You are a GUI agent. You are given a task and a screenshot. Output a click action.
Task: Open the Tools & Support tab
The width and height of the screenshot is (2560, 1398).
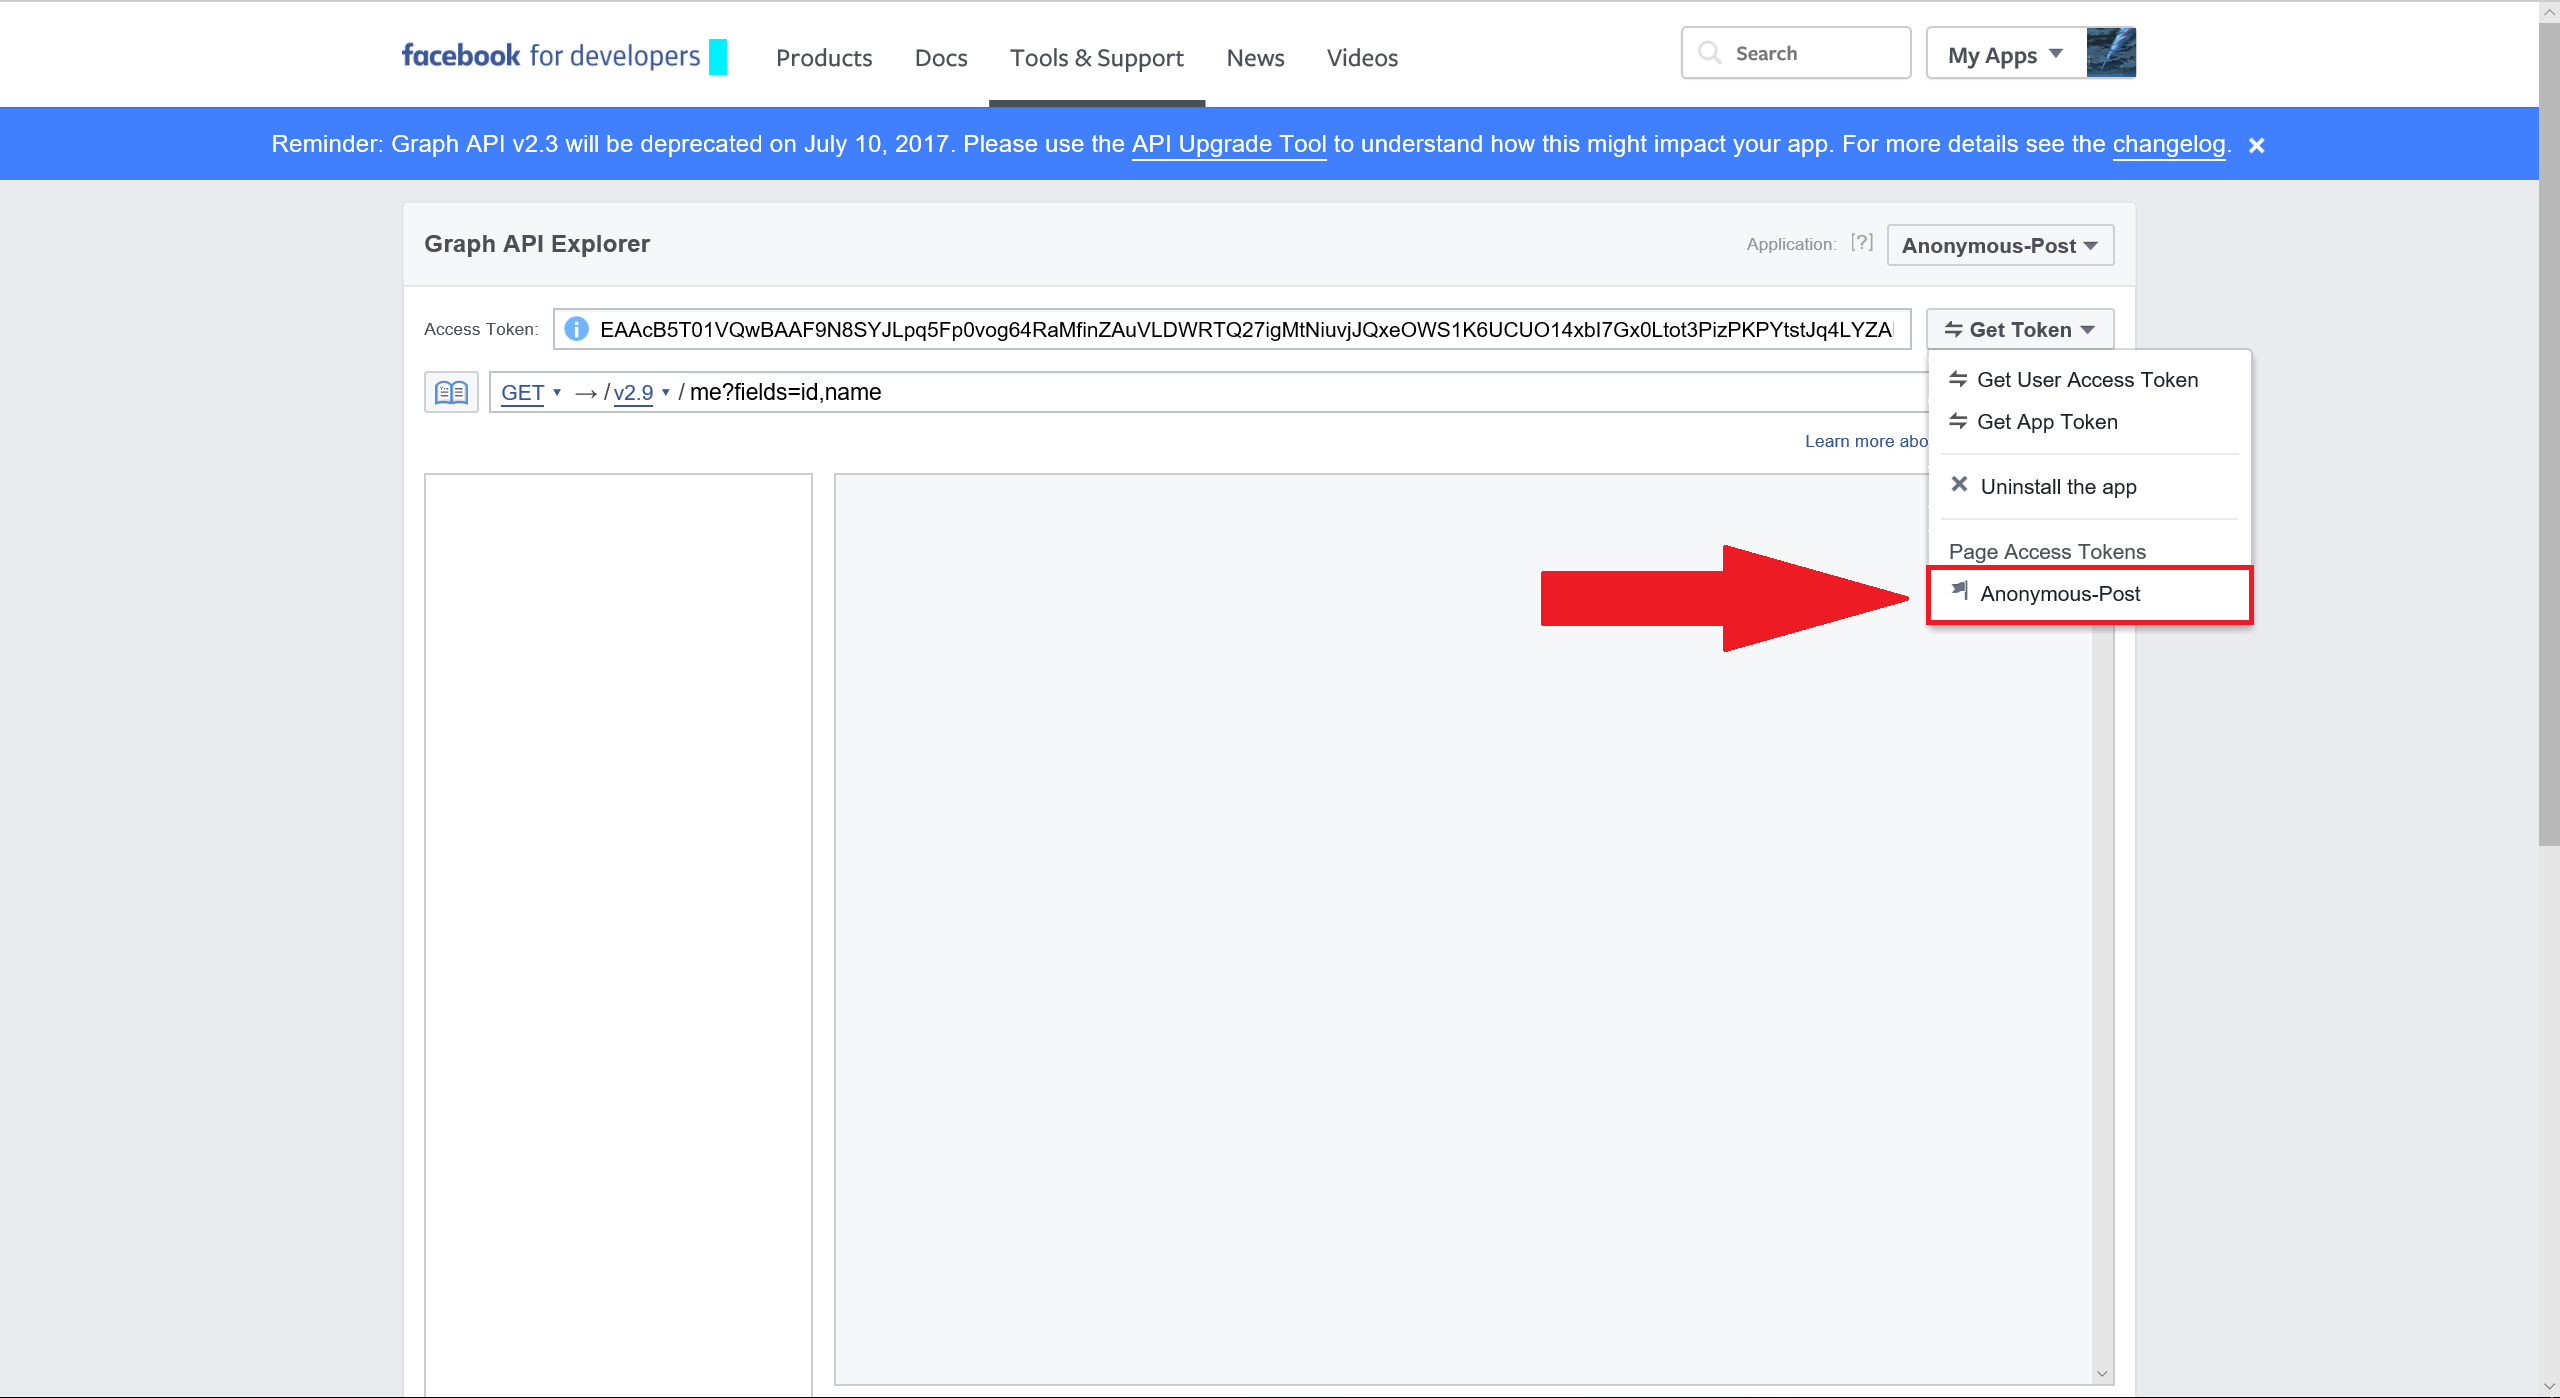click(x=1096, y=58)
